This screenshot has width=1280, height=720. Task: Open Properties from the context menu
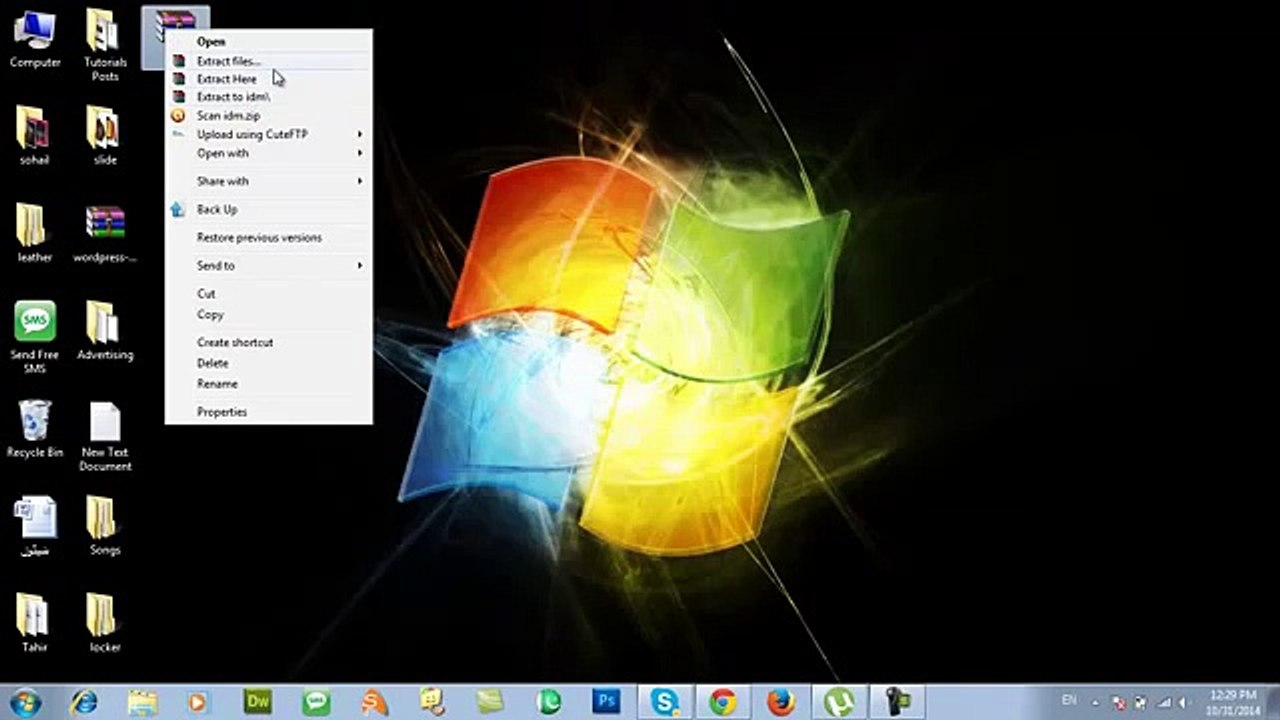point(269,412)
